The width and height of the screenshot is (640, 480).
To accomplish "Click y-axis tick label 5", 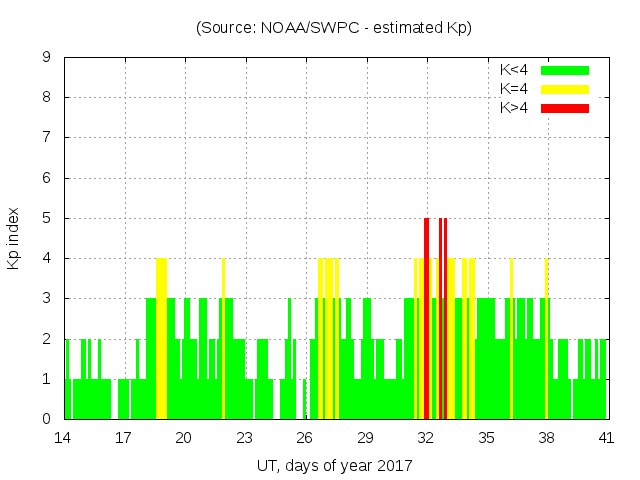I will pos(47,218).
